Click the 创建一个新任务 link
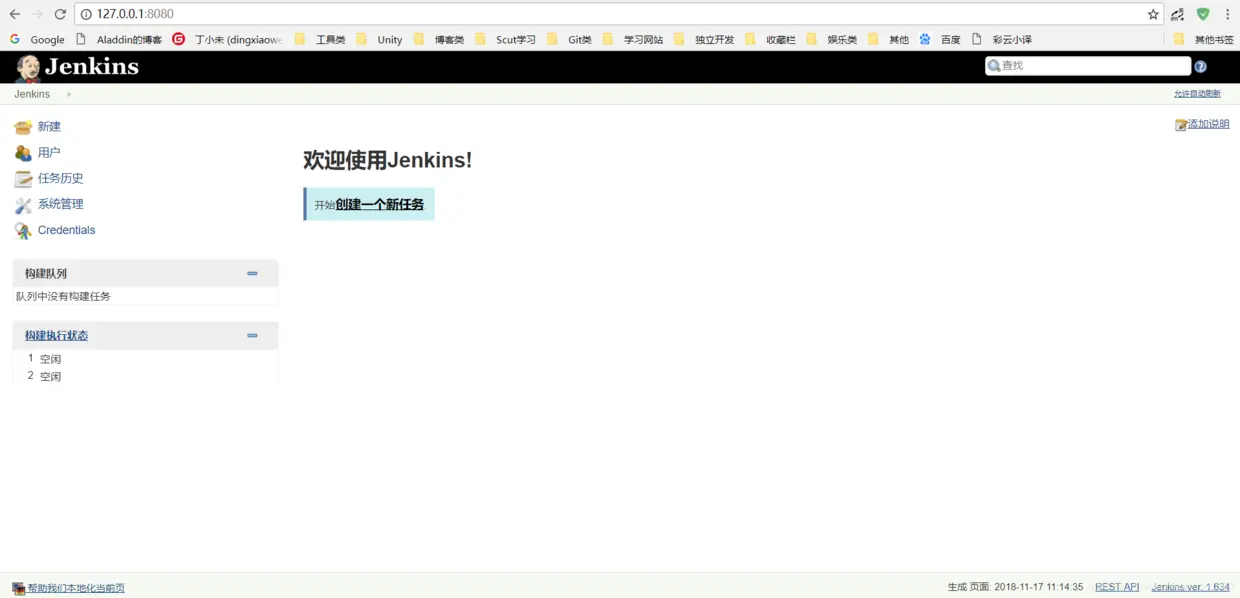 point(379,204)
